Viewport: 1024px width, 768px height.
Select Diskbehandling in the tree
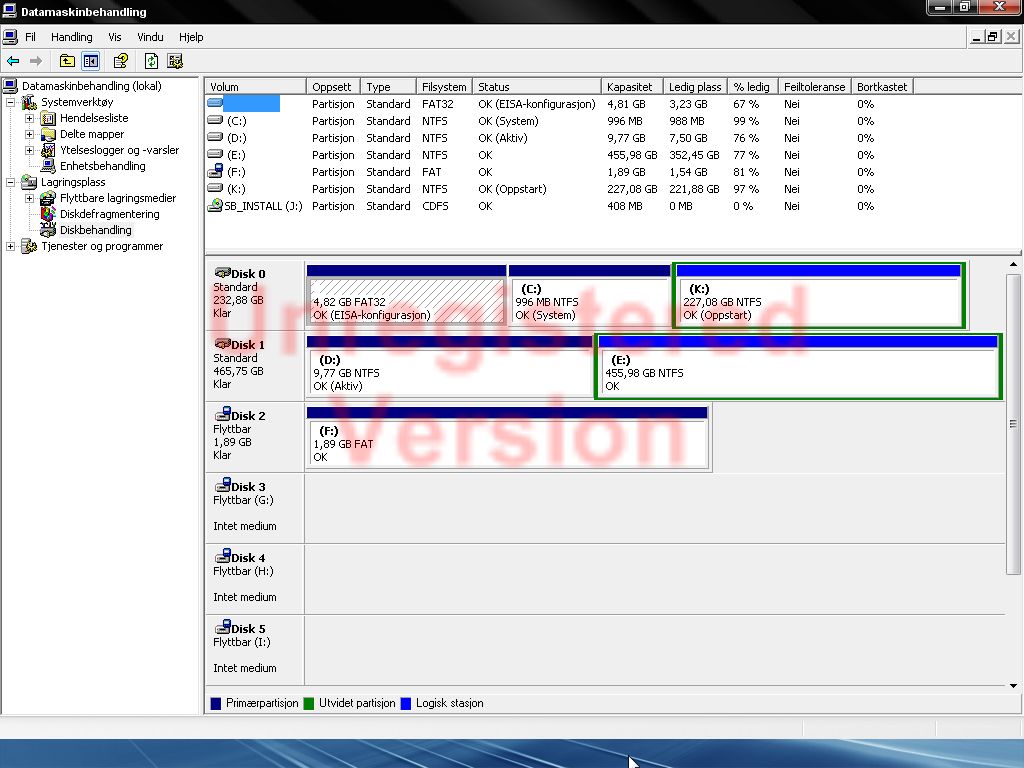tap(95, 230)
